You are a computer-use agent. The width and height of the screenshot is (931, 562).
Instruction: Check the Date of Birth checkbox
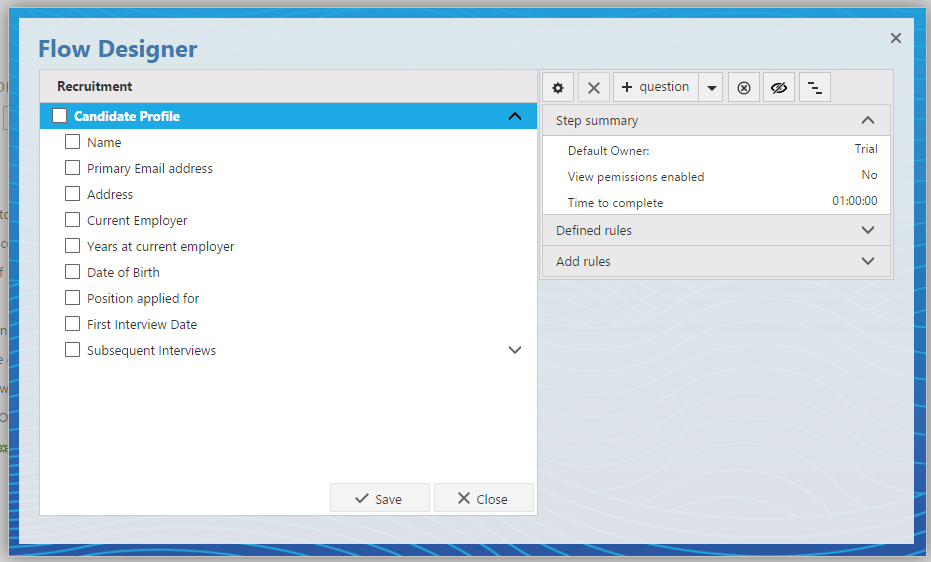click(72, 272)
